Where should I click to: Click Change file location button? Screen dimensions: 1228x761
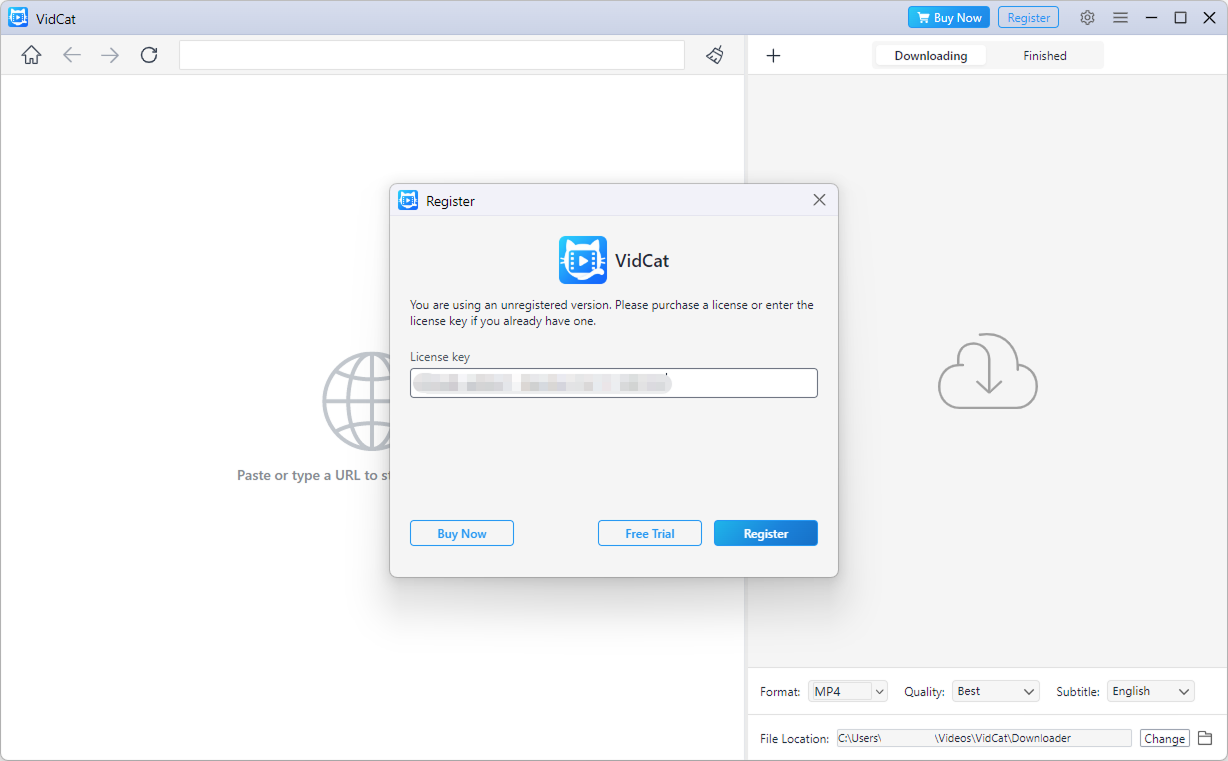(x=1164, y=738)
